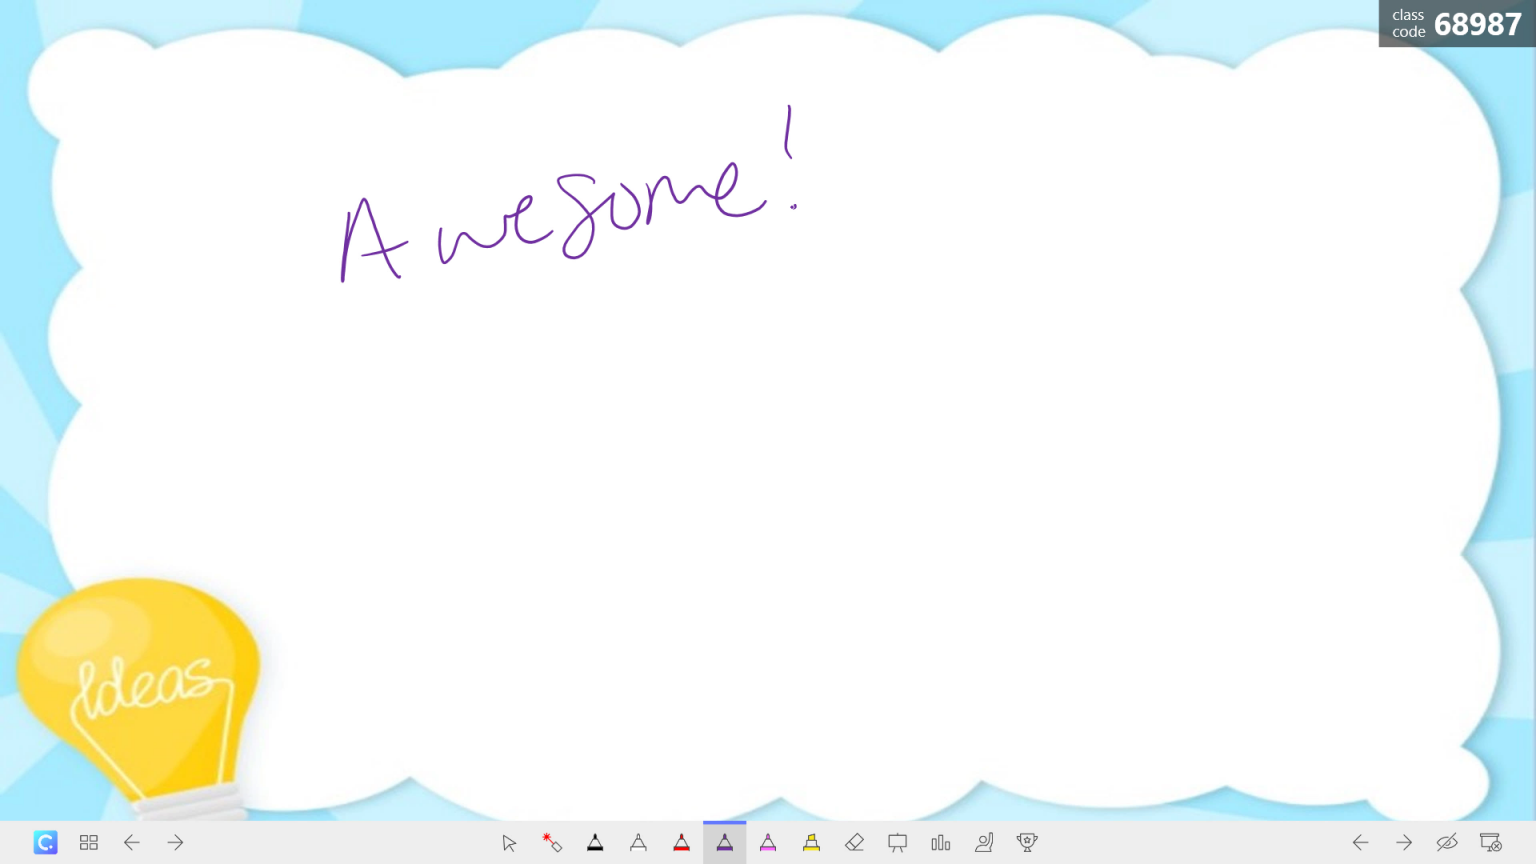The width and height of the screenshot is (1536, 864).
Task: Open the ClassPoint logo menu
Action: click(45, 843)
